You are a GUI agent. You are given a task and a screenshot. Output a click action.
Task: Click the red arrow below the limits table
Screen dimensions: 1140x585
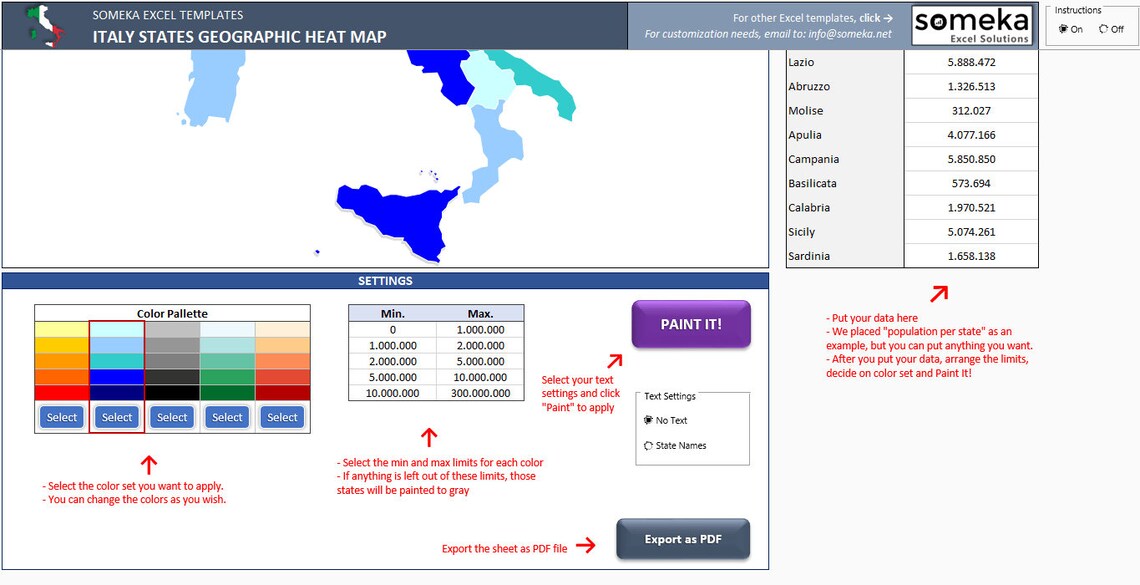[430, 437]
